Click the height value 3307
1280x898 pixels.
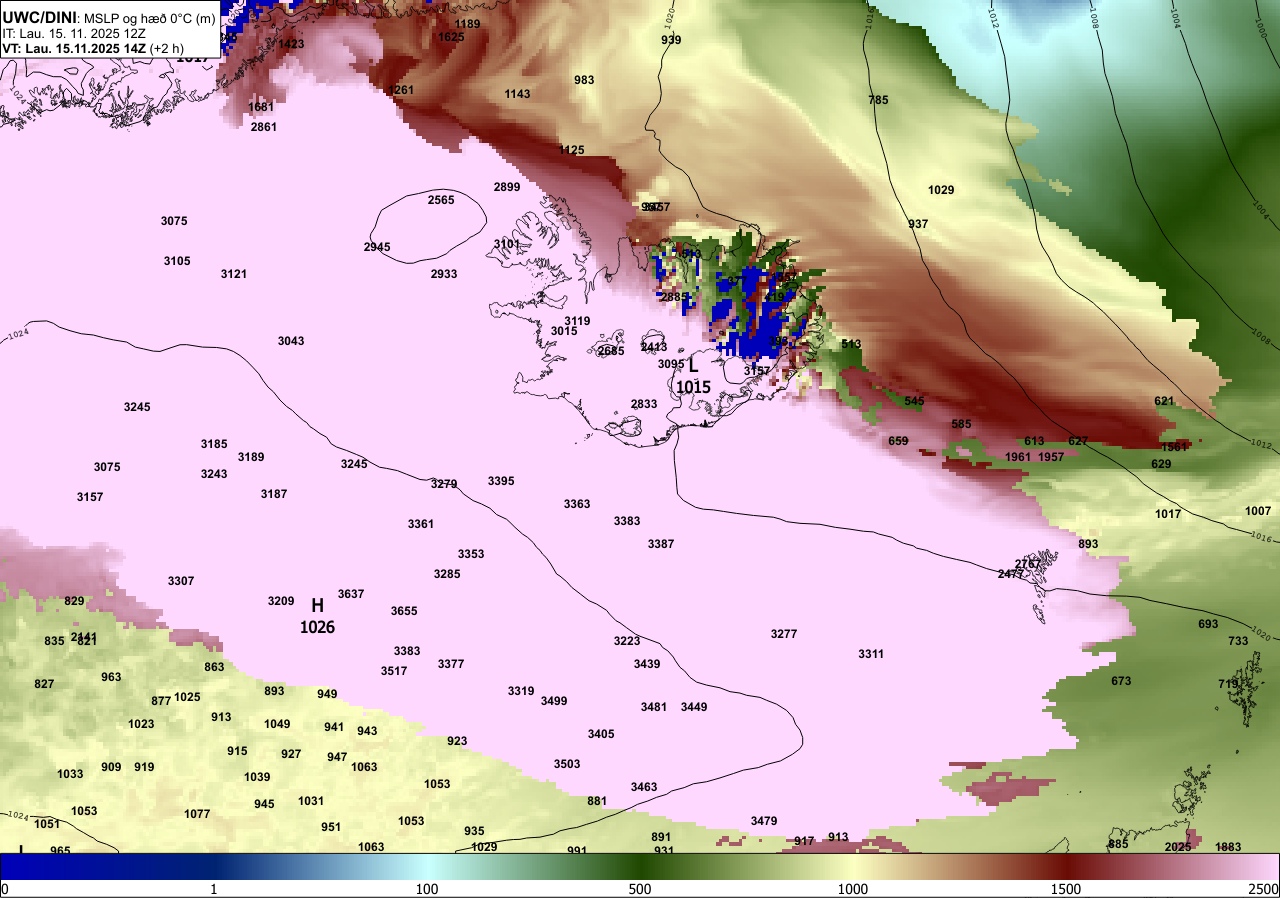(x=181, y=581)
